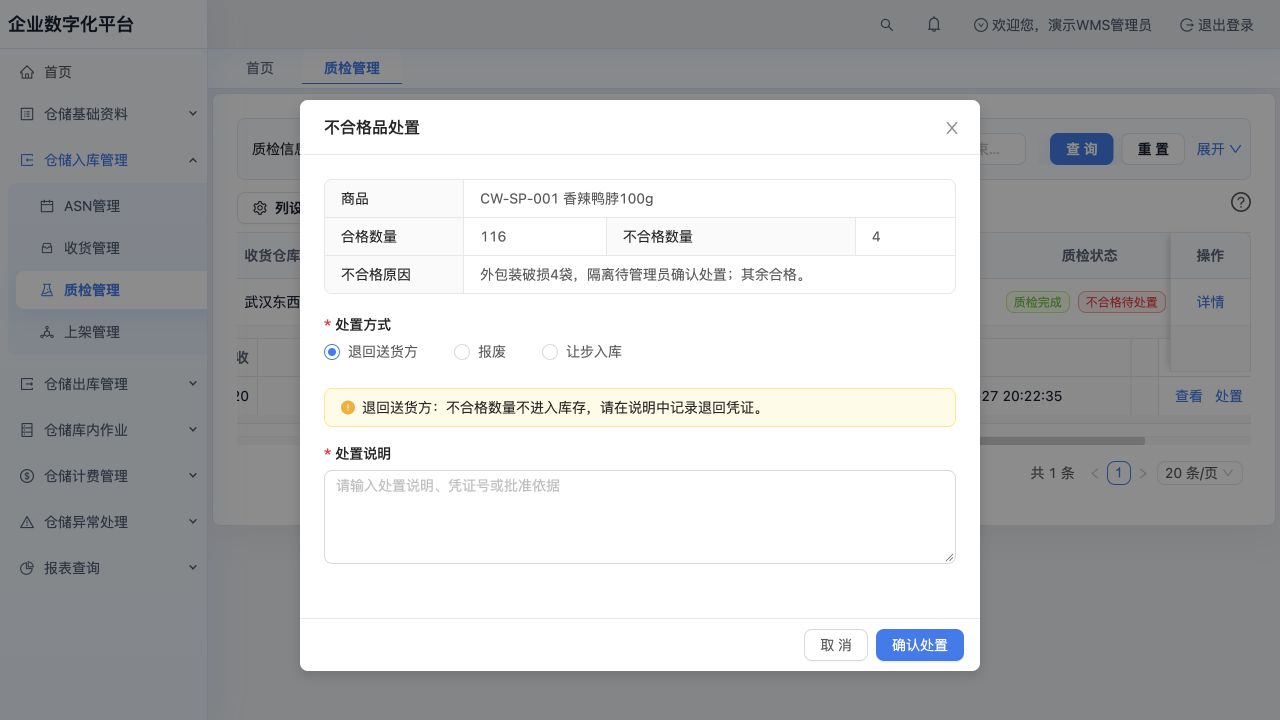Open the 20 条/页 page size dropdown
Screen dimensions: 1280x720
pos(1199,473)
